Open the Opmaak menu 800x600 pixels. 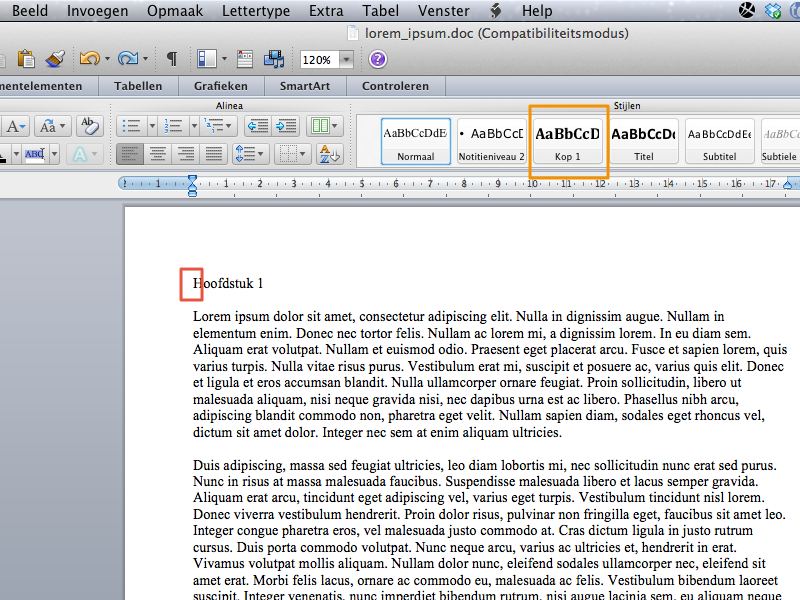(175, 10)
